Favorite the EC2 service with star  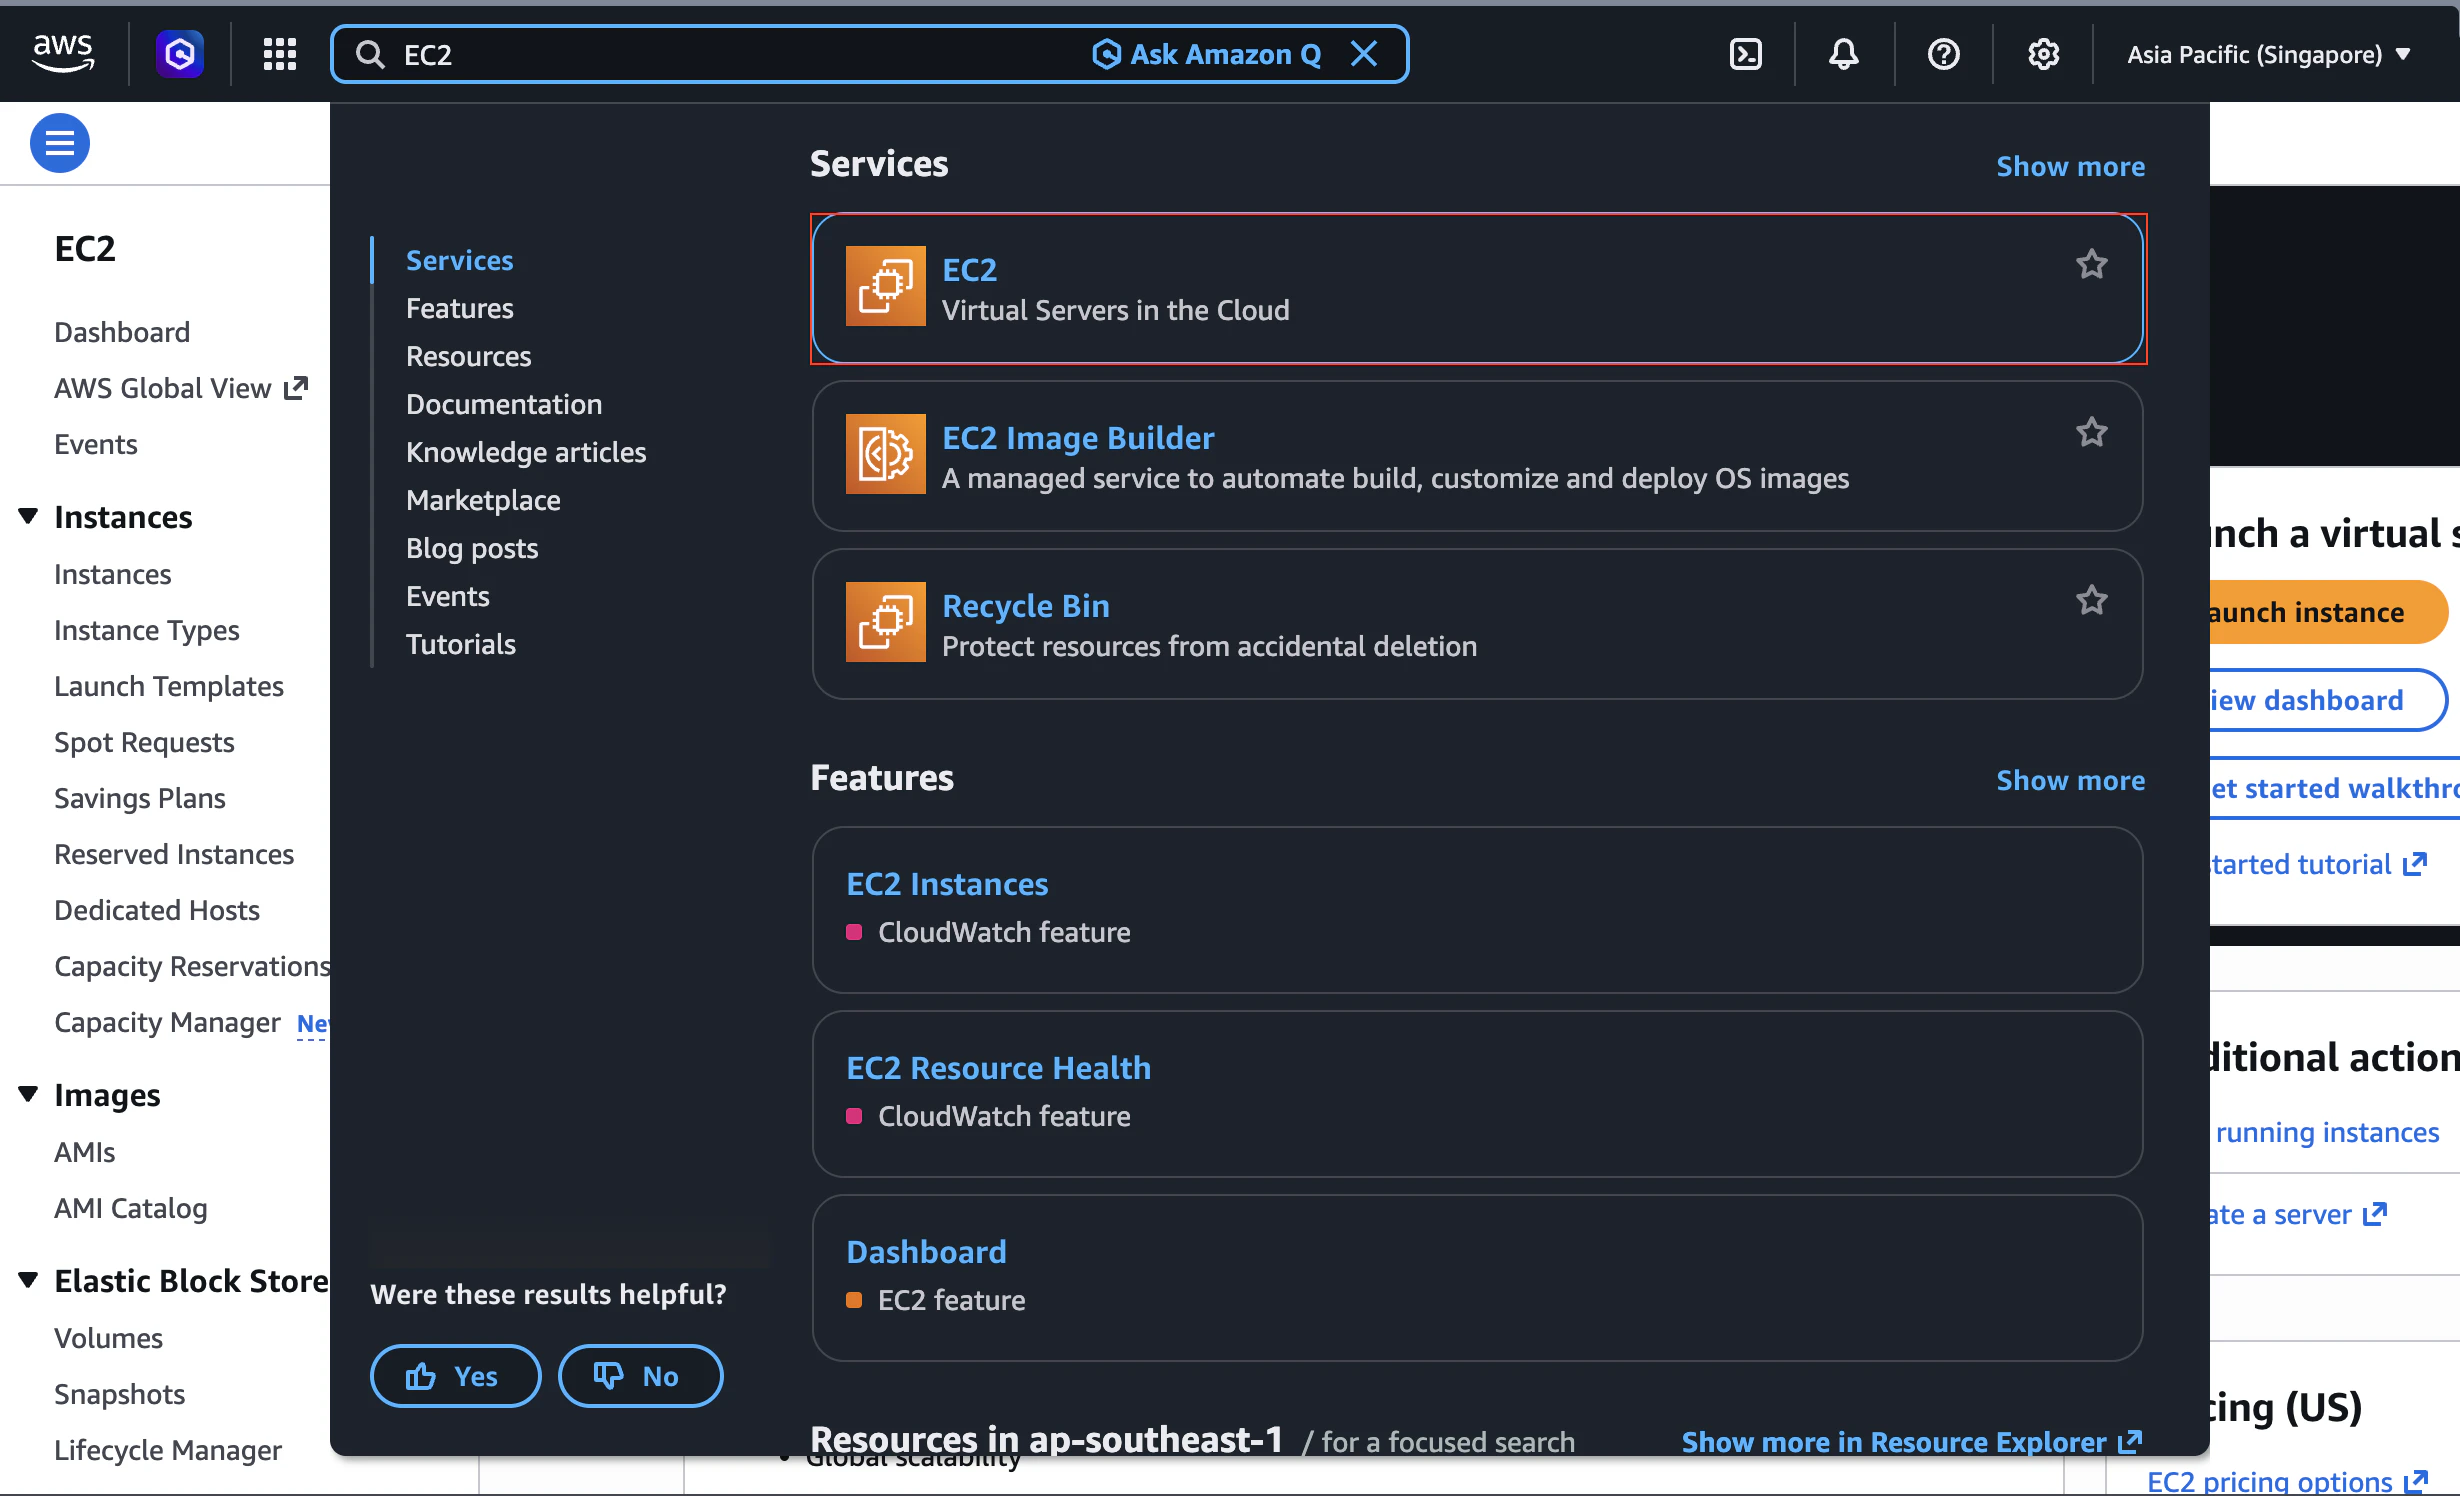coord(2092,265)
